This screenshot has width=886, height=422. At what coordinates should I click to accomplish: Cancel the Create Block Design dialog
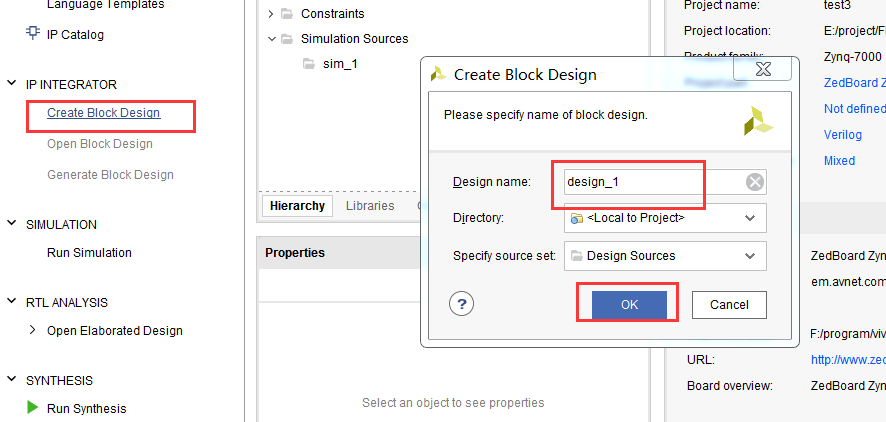tap(729, 305)
